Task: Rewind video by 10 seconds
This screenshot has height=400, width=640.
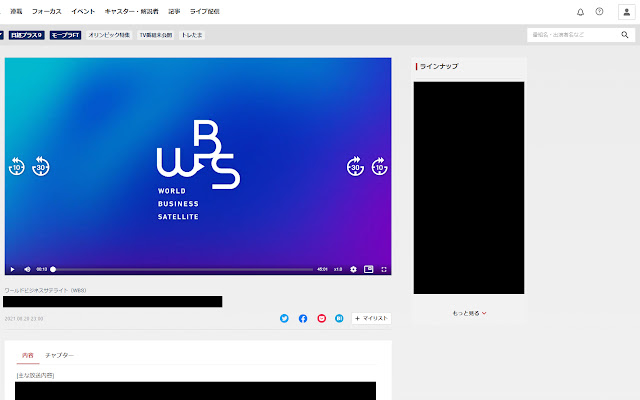Action: (17, 166)
